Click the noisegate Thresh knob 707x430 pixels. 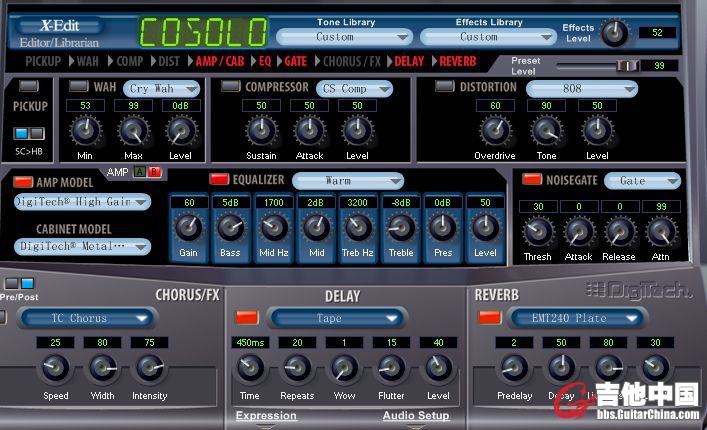coord(538,231)
